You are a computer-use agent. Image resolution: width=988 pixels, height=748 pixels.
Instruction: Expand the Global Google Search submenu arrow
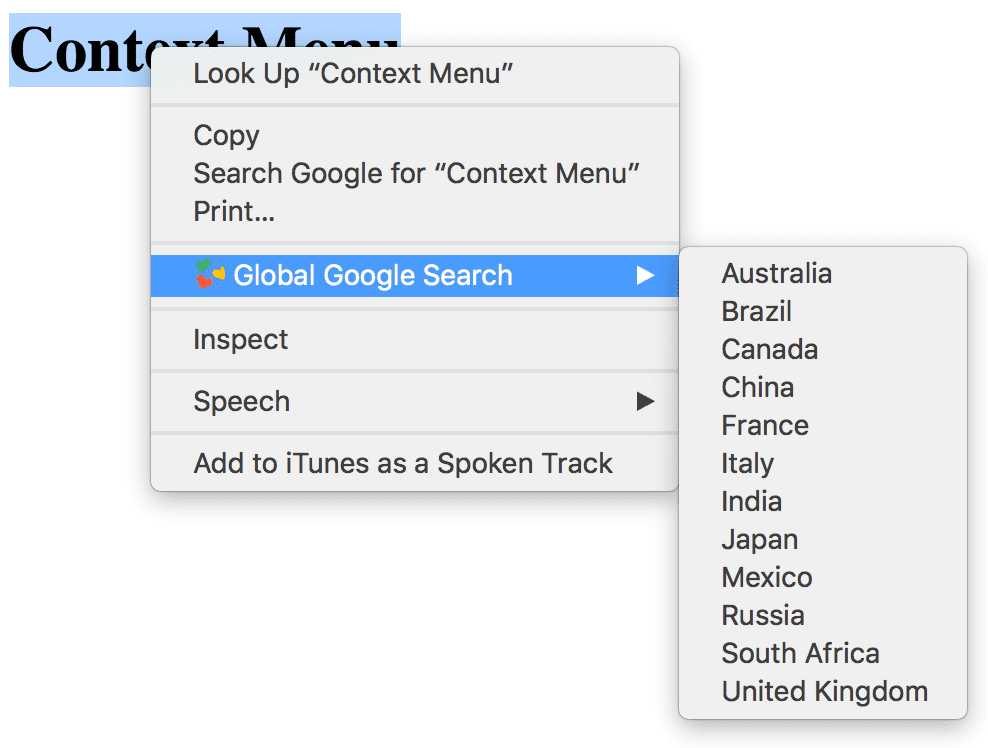click(x=645, y=275)
